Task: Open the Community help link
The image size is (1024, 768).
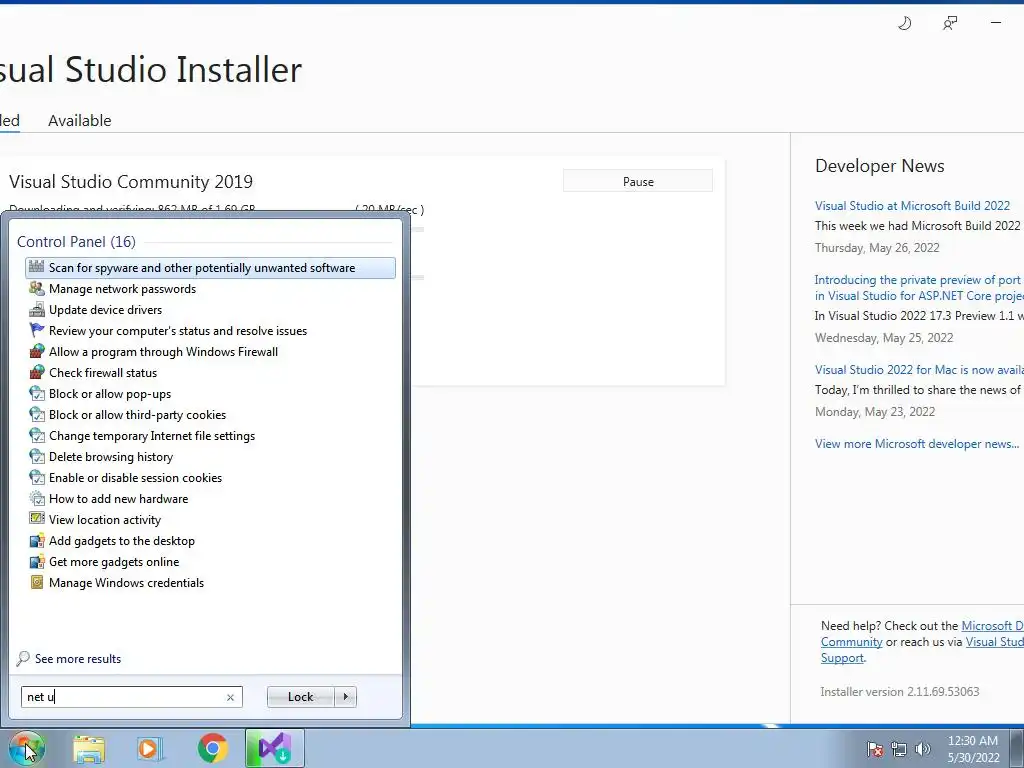Action: pyautogui.click(x=852, y=642)
